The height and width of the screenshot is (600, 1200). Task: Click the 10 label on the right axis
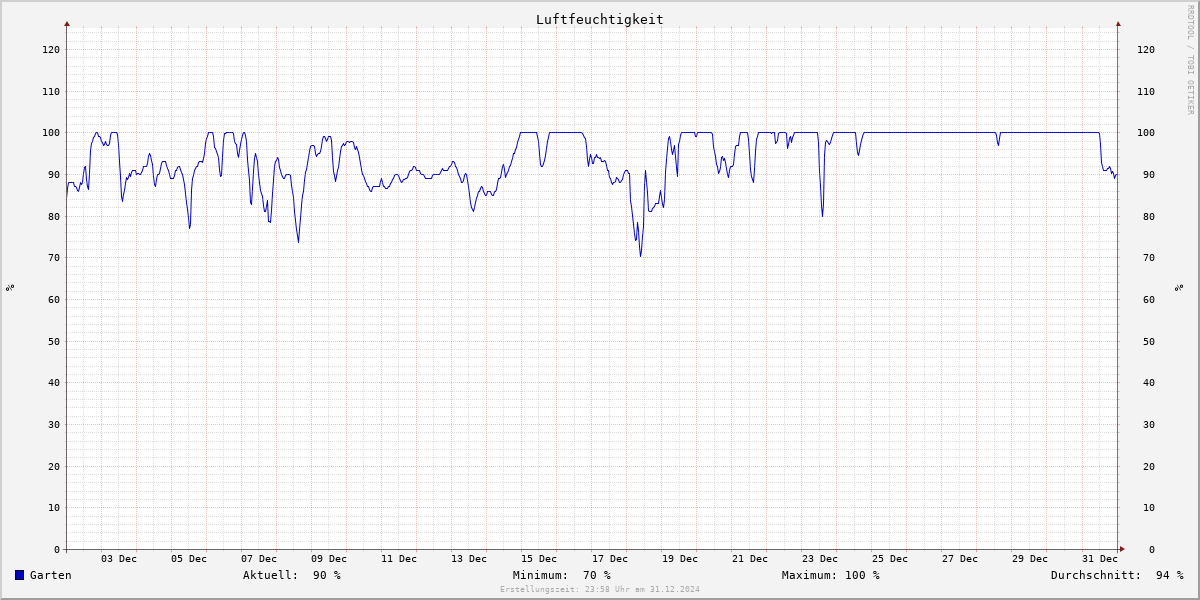(1149, 507)
